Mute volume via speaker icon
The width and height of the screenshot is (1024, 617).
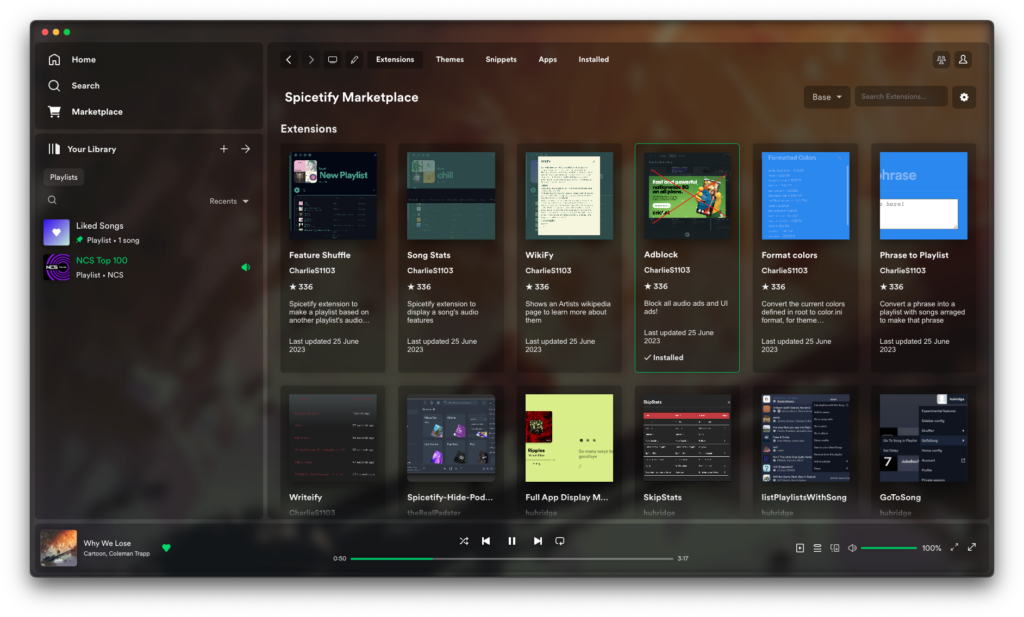[852, 548]
